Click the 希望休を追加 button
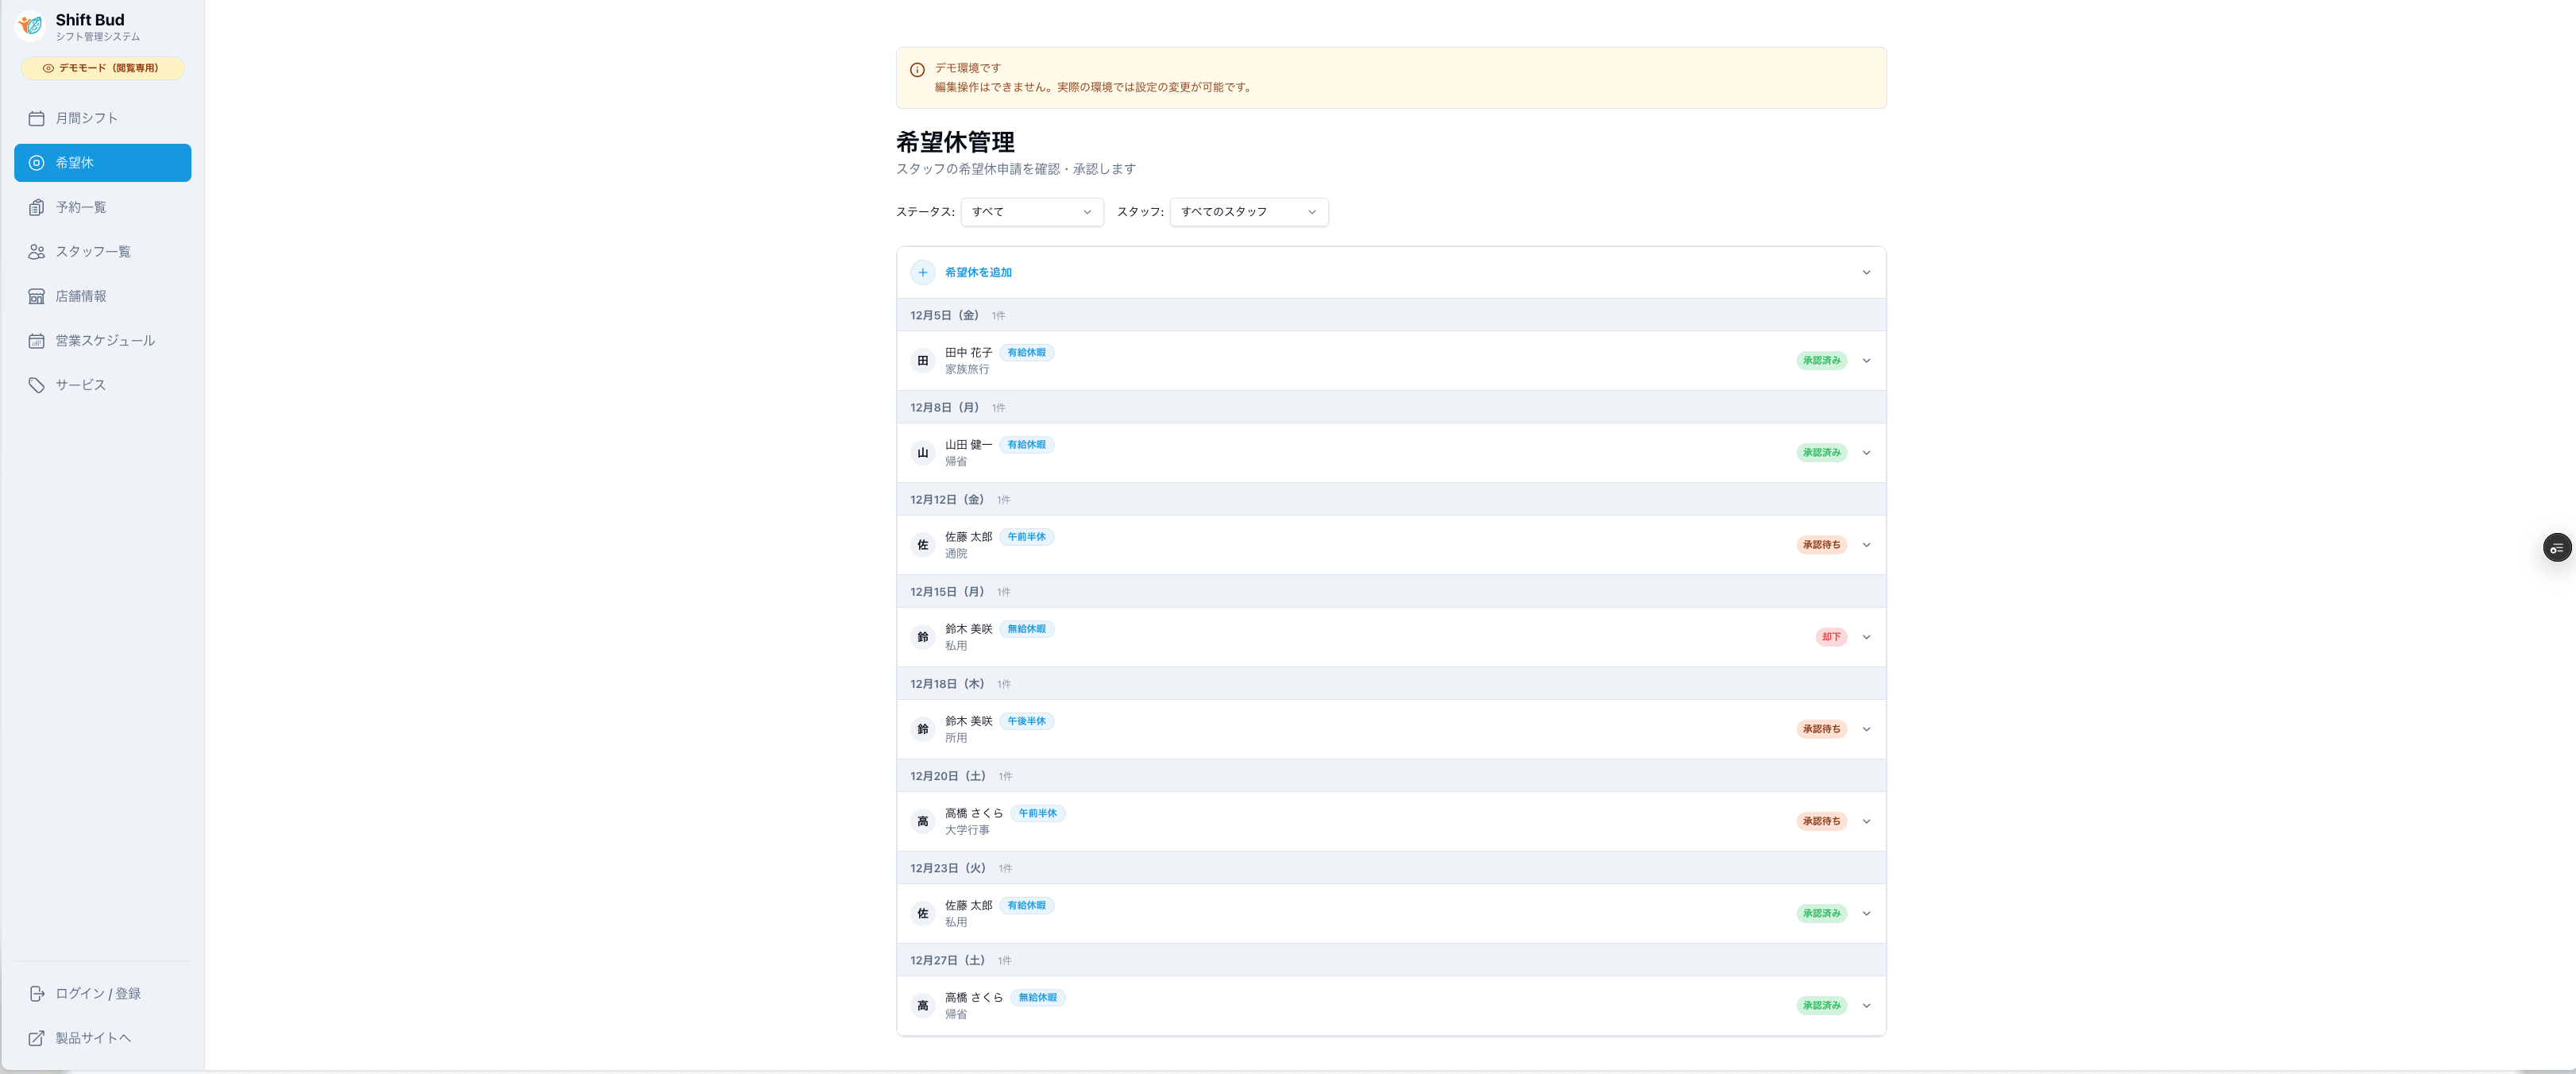 [x=977, y=272]
